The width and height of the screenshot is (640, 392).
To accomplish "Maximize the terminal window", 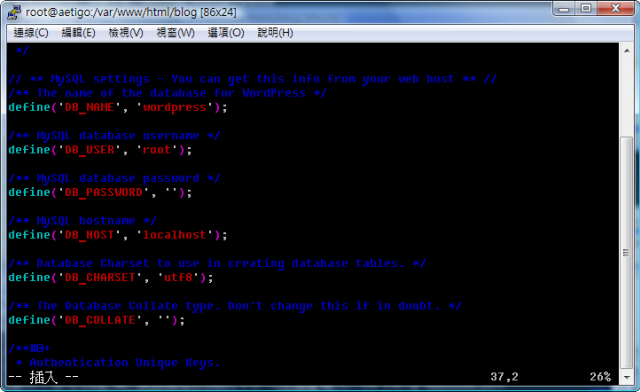I will click(586, 9).
